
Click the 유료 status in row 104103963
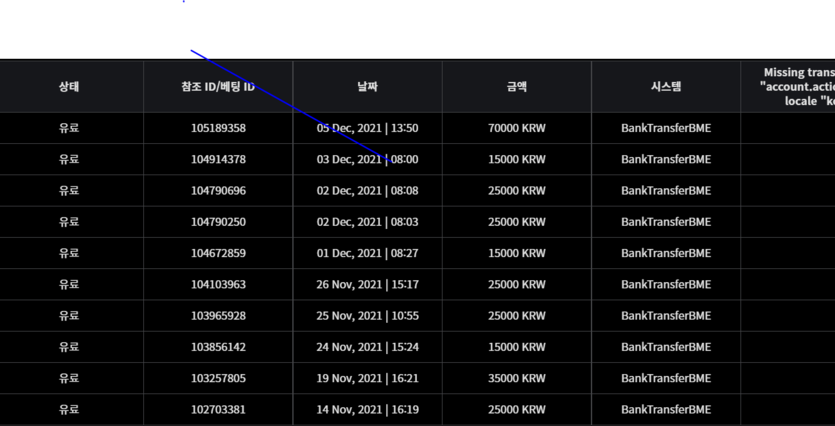click(69, 284)
